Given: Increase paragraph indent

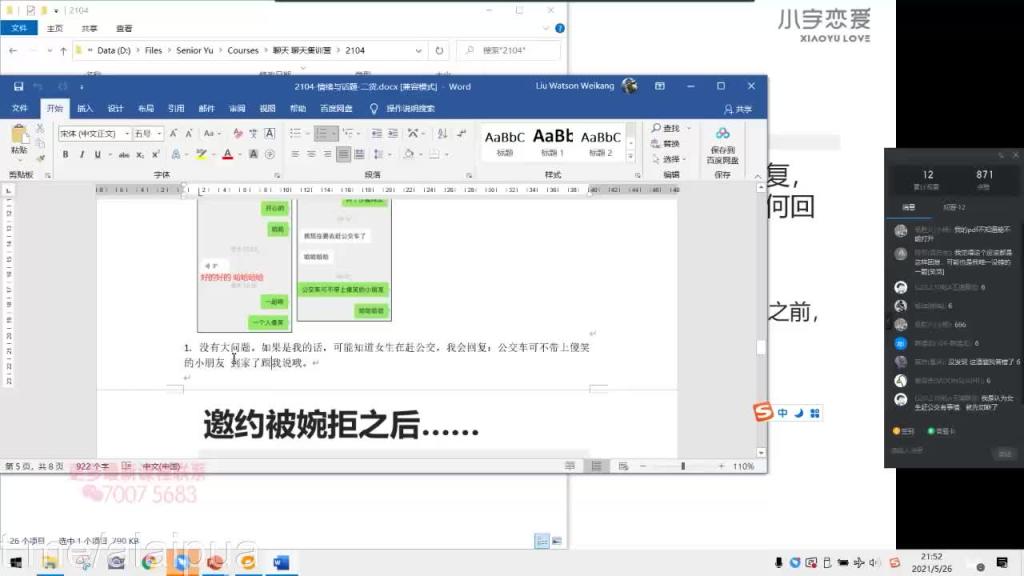Looking at the screenshot, I should click(392, 133).
